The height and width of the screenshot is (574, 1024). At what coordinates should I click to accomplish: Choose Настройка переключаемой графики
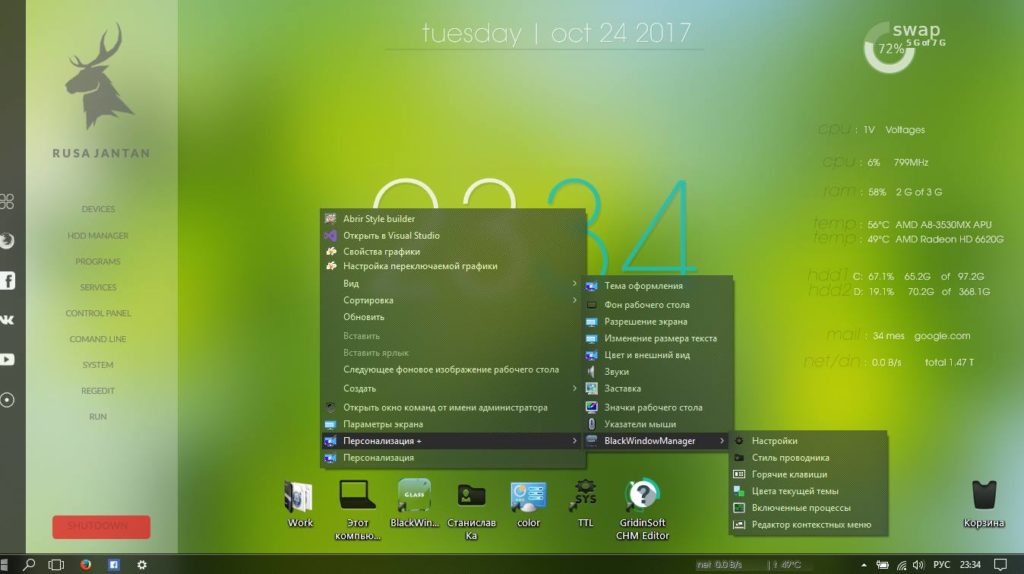tap(453, 266)
